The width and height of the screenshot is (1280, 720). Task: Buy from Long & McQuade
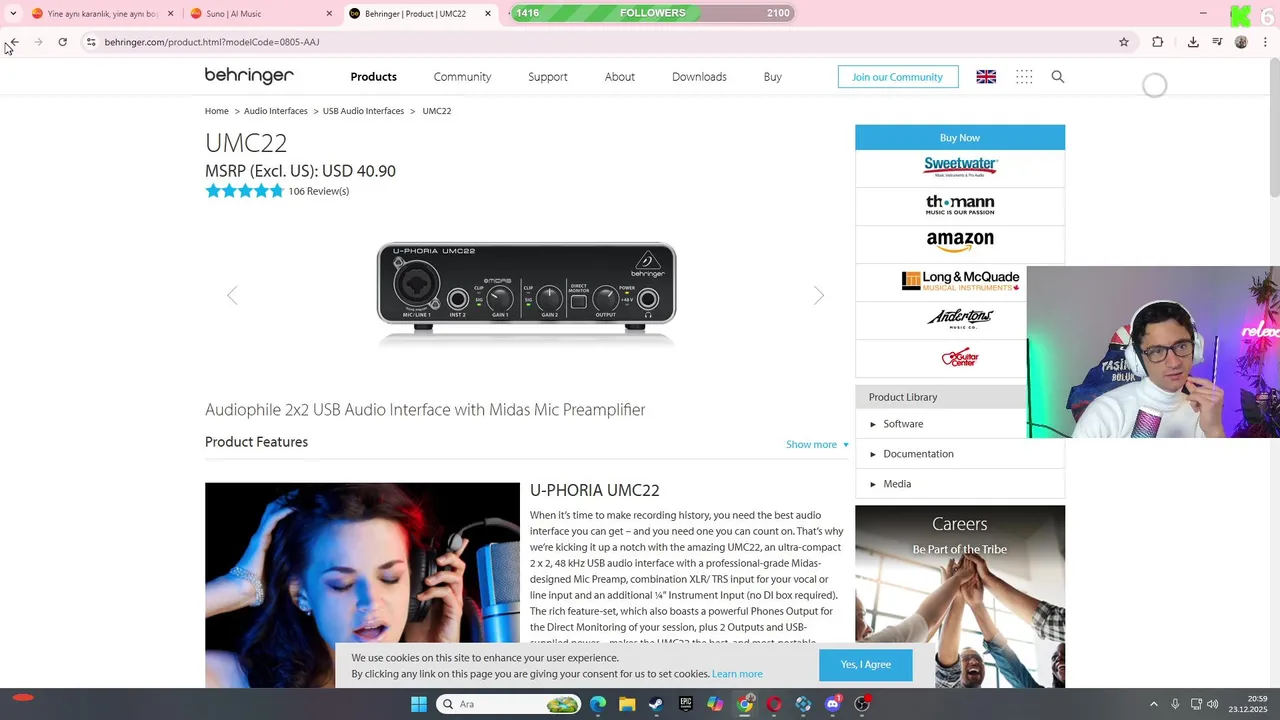click(960, 282)
